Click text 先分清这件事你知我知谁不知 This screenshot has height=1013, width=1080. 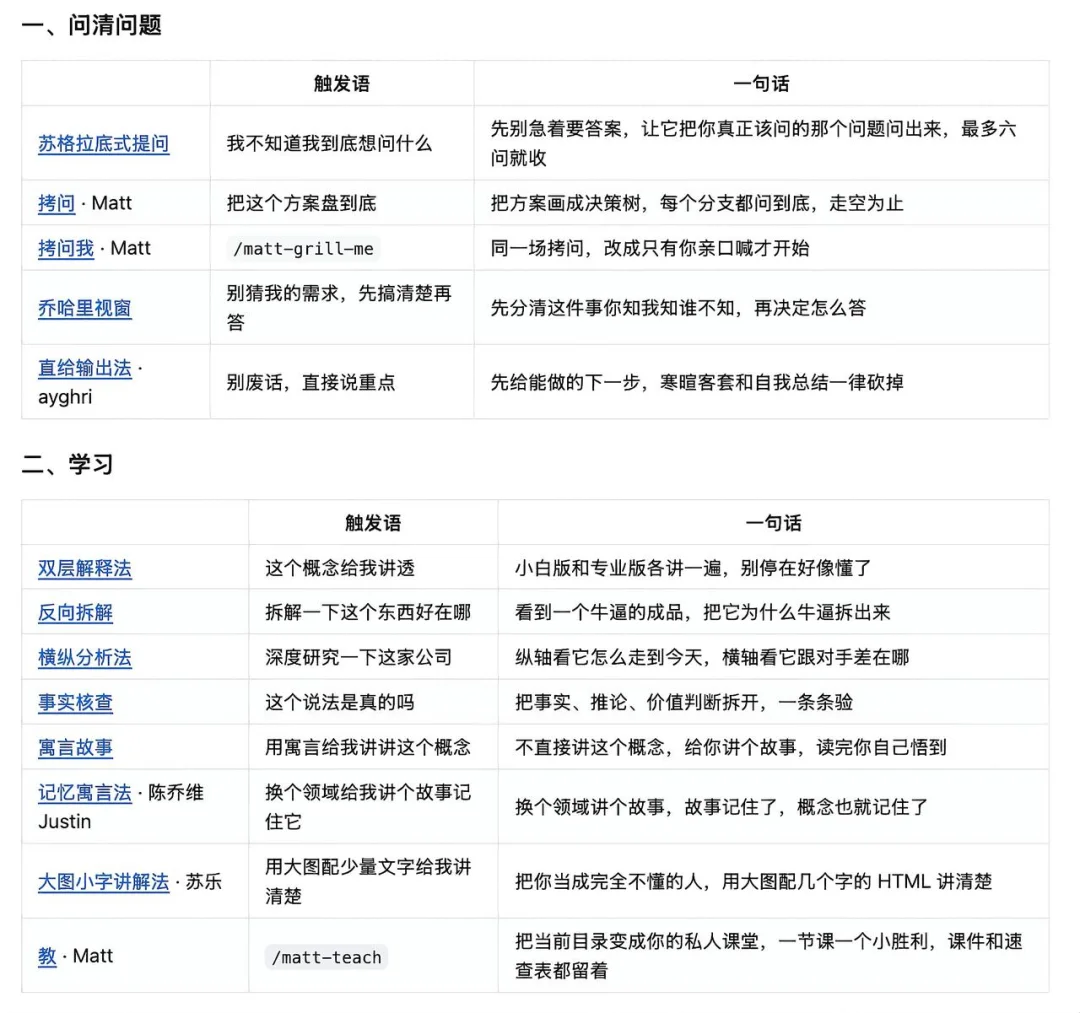coord(613,308)
